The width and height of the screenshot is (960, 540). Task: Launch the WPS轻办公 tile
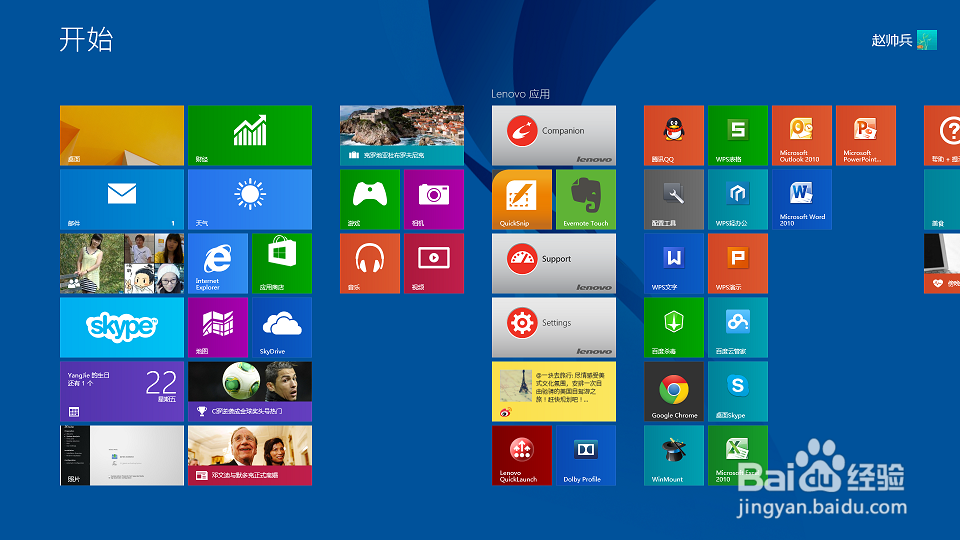(x=738, y=200)
